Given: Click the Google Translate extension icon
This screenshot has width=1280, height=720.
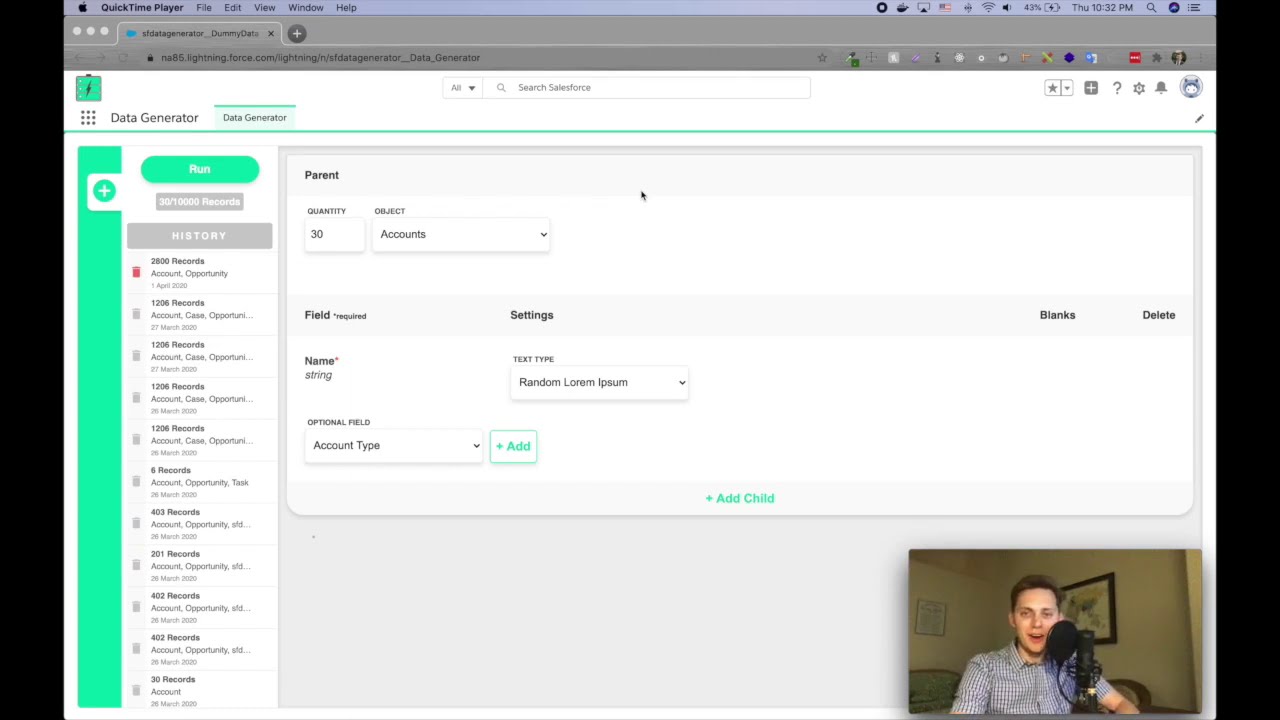Looking at the screenshot, I should click(x=1091, y=57).
